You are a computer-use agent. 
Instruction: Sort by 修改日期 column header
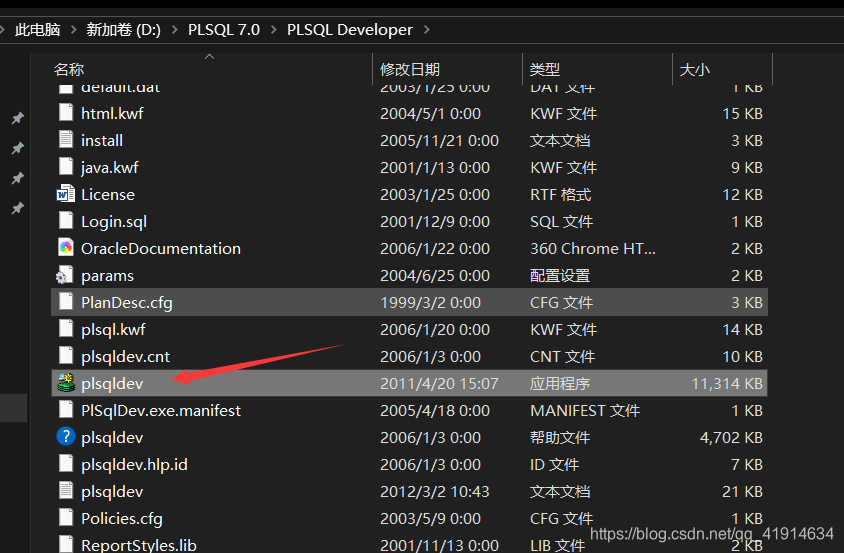[410, 69]
